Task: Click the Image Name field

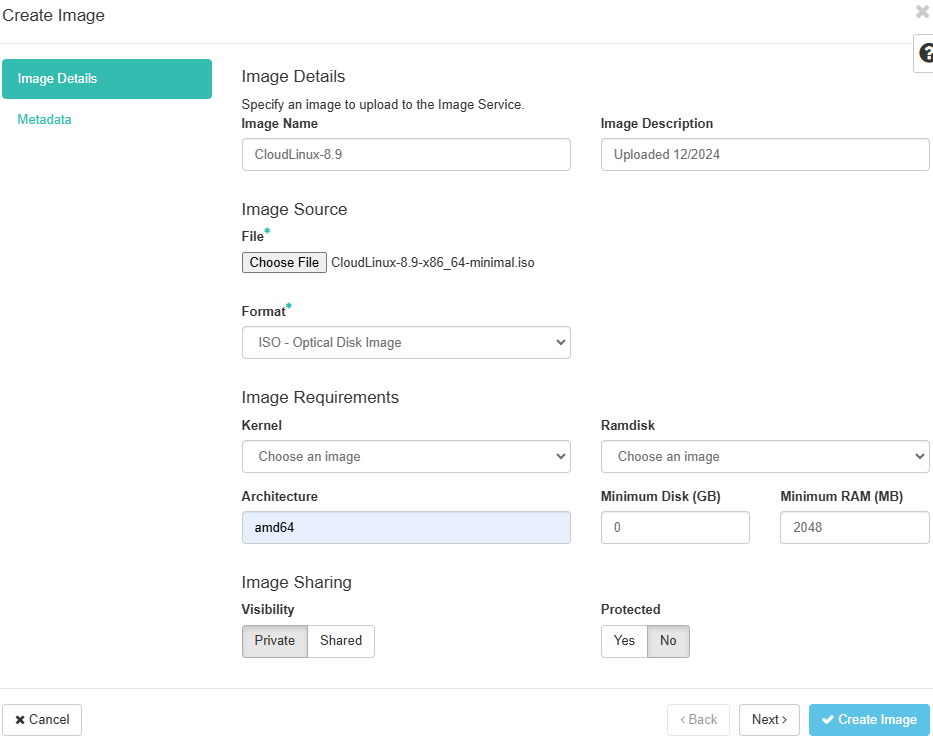Action: tap(406, 155)
